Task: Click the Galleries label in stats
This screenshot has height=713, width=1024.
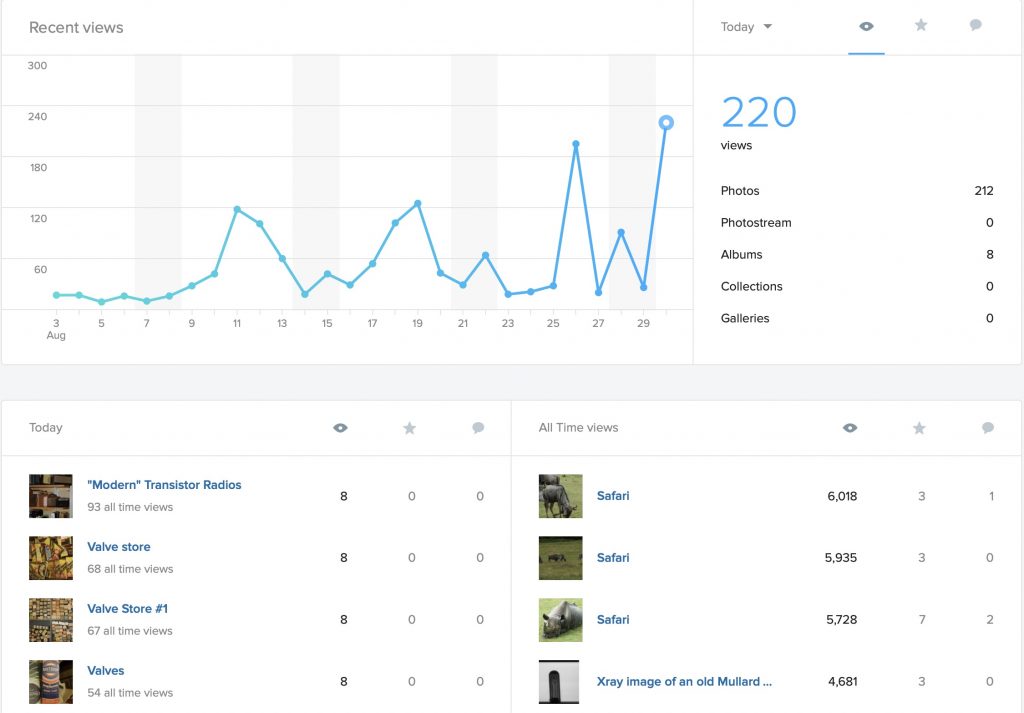Action: 745,319
